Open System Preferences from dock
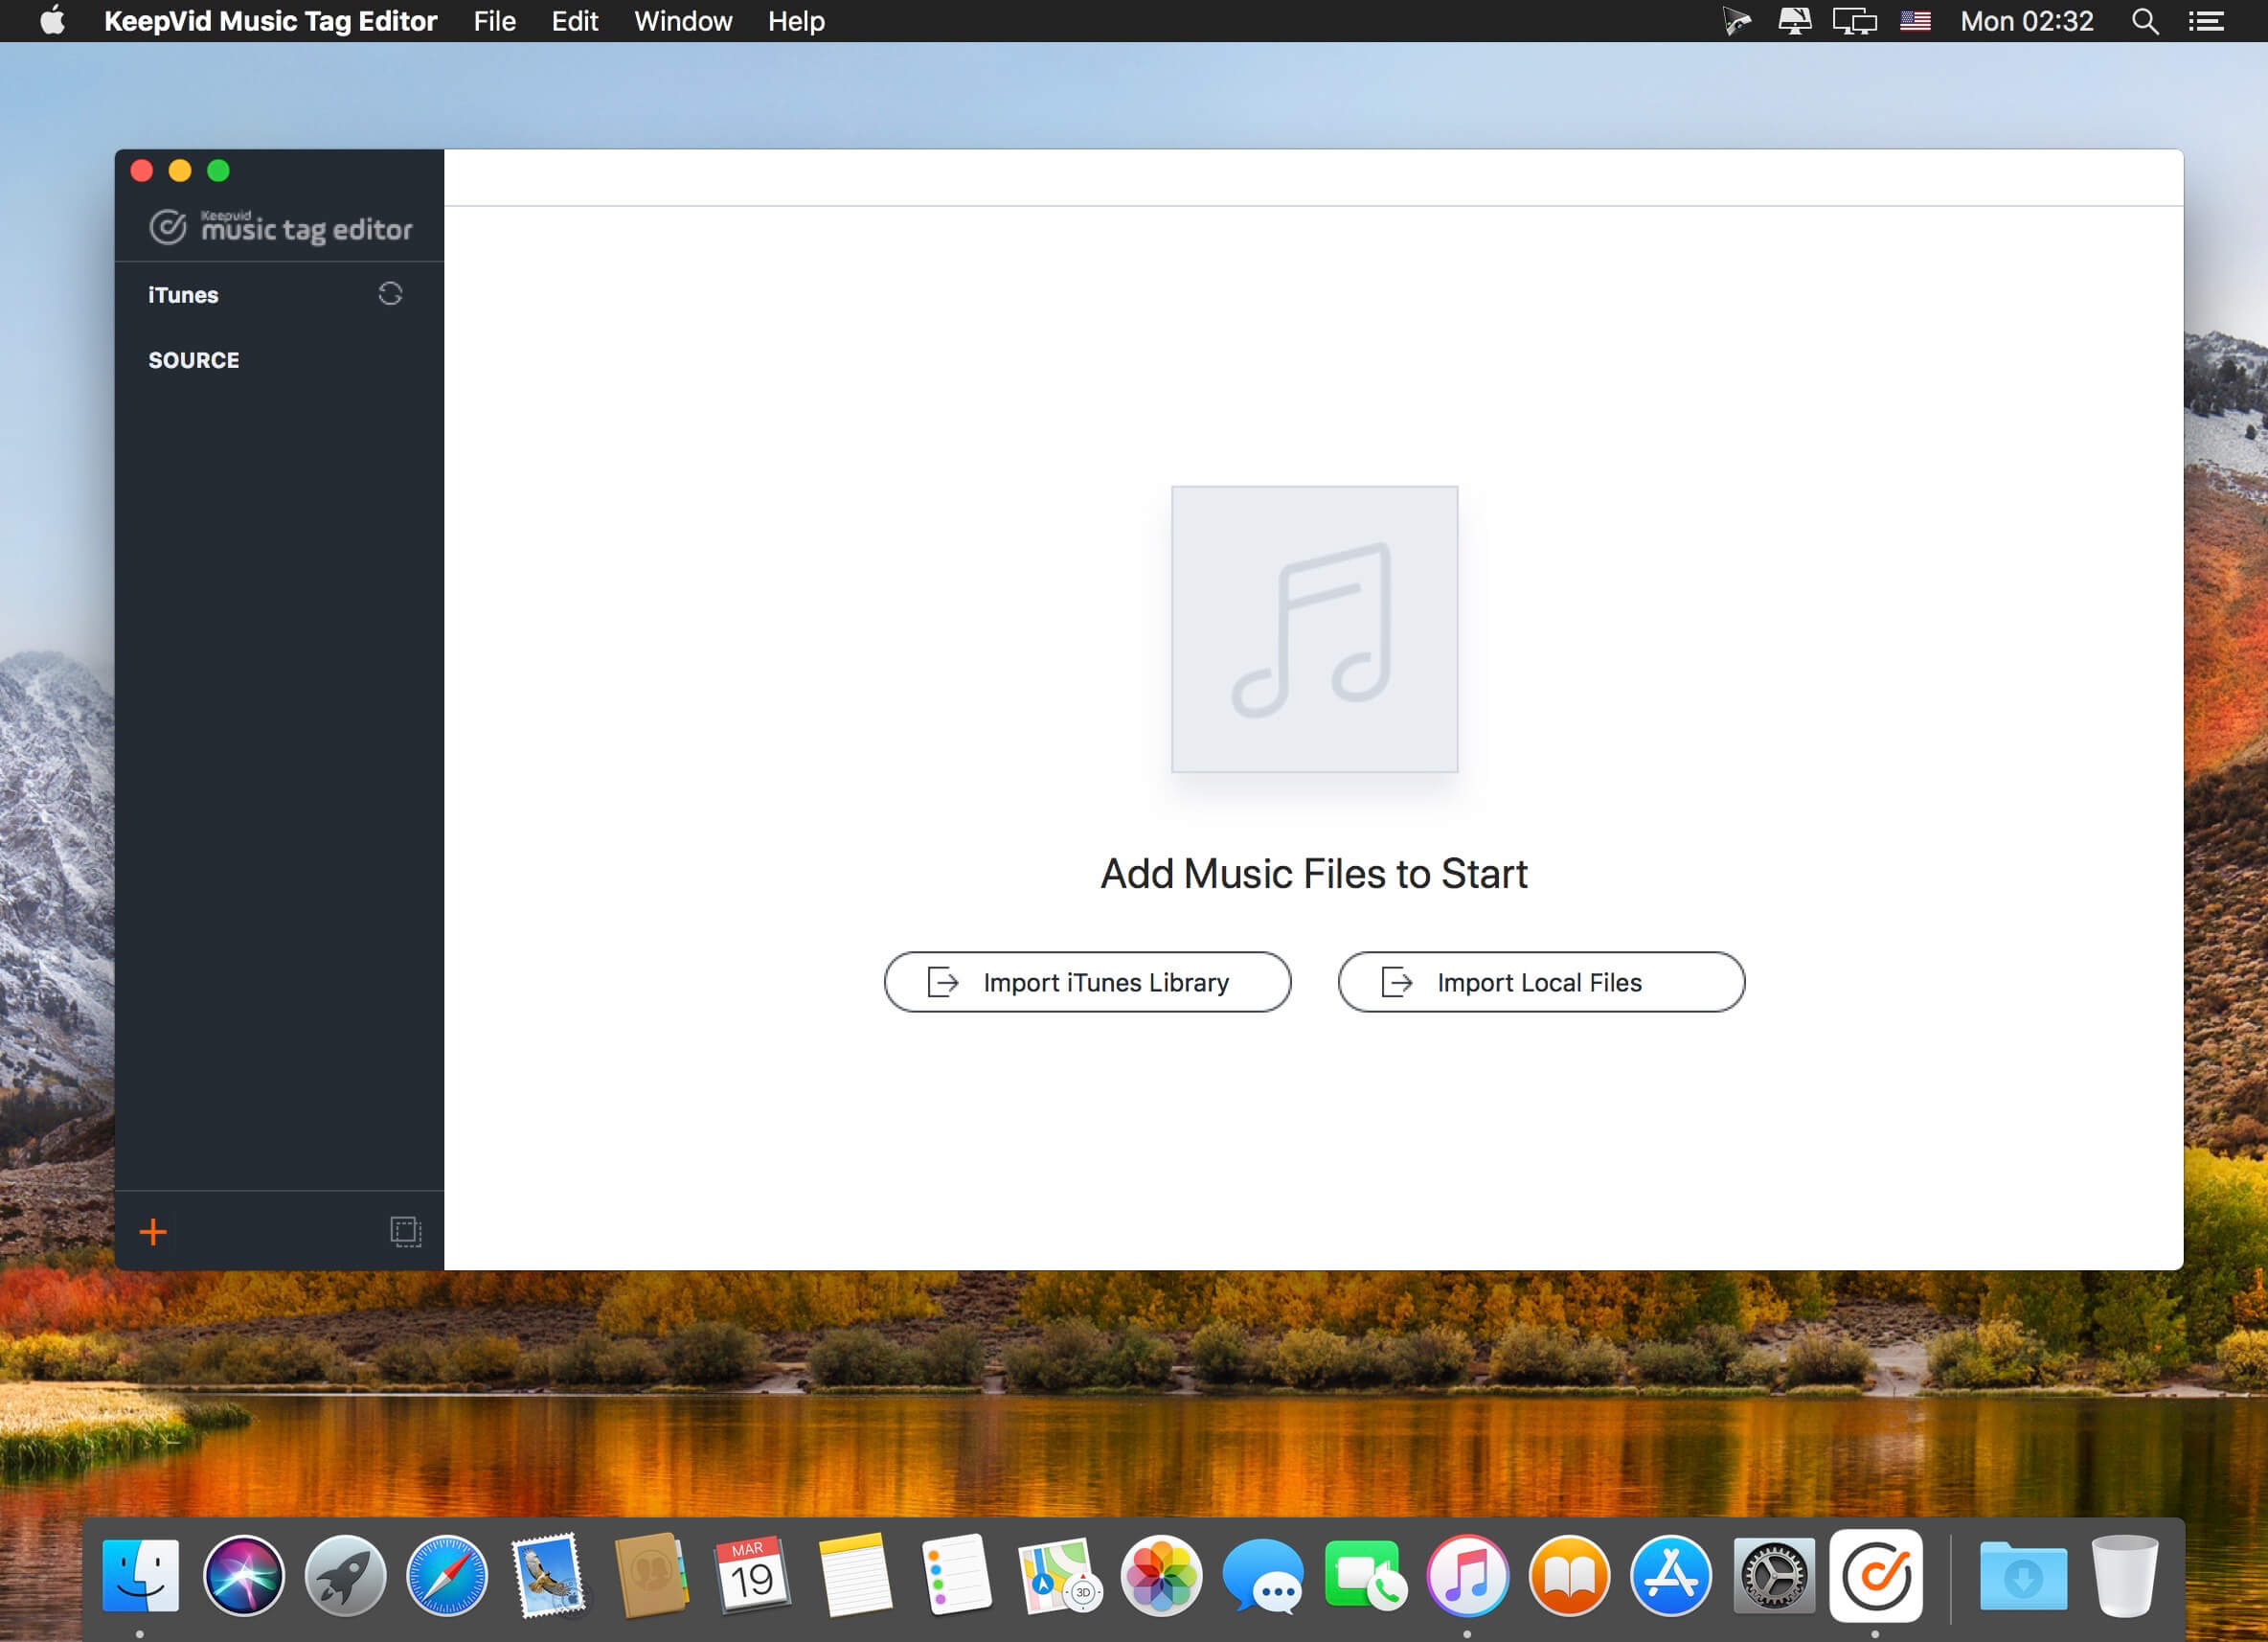Image resolution: width=2268 pixels, height=1642 pixels. tap(1773, 1576)
